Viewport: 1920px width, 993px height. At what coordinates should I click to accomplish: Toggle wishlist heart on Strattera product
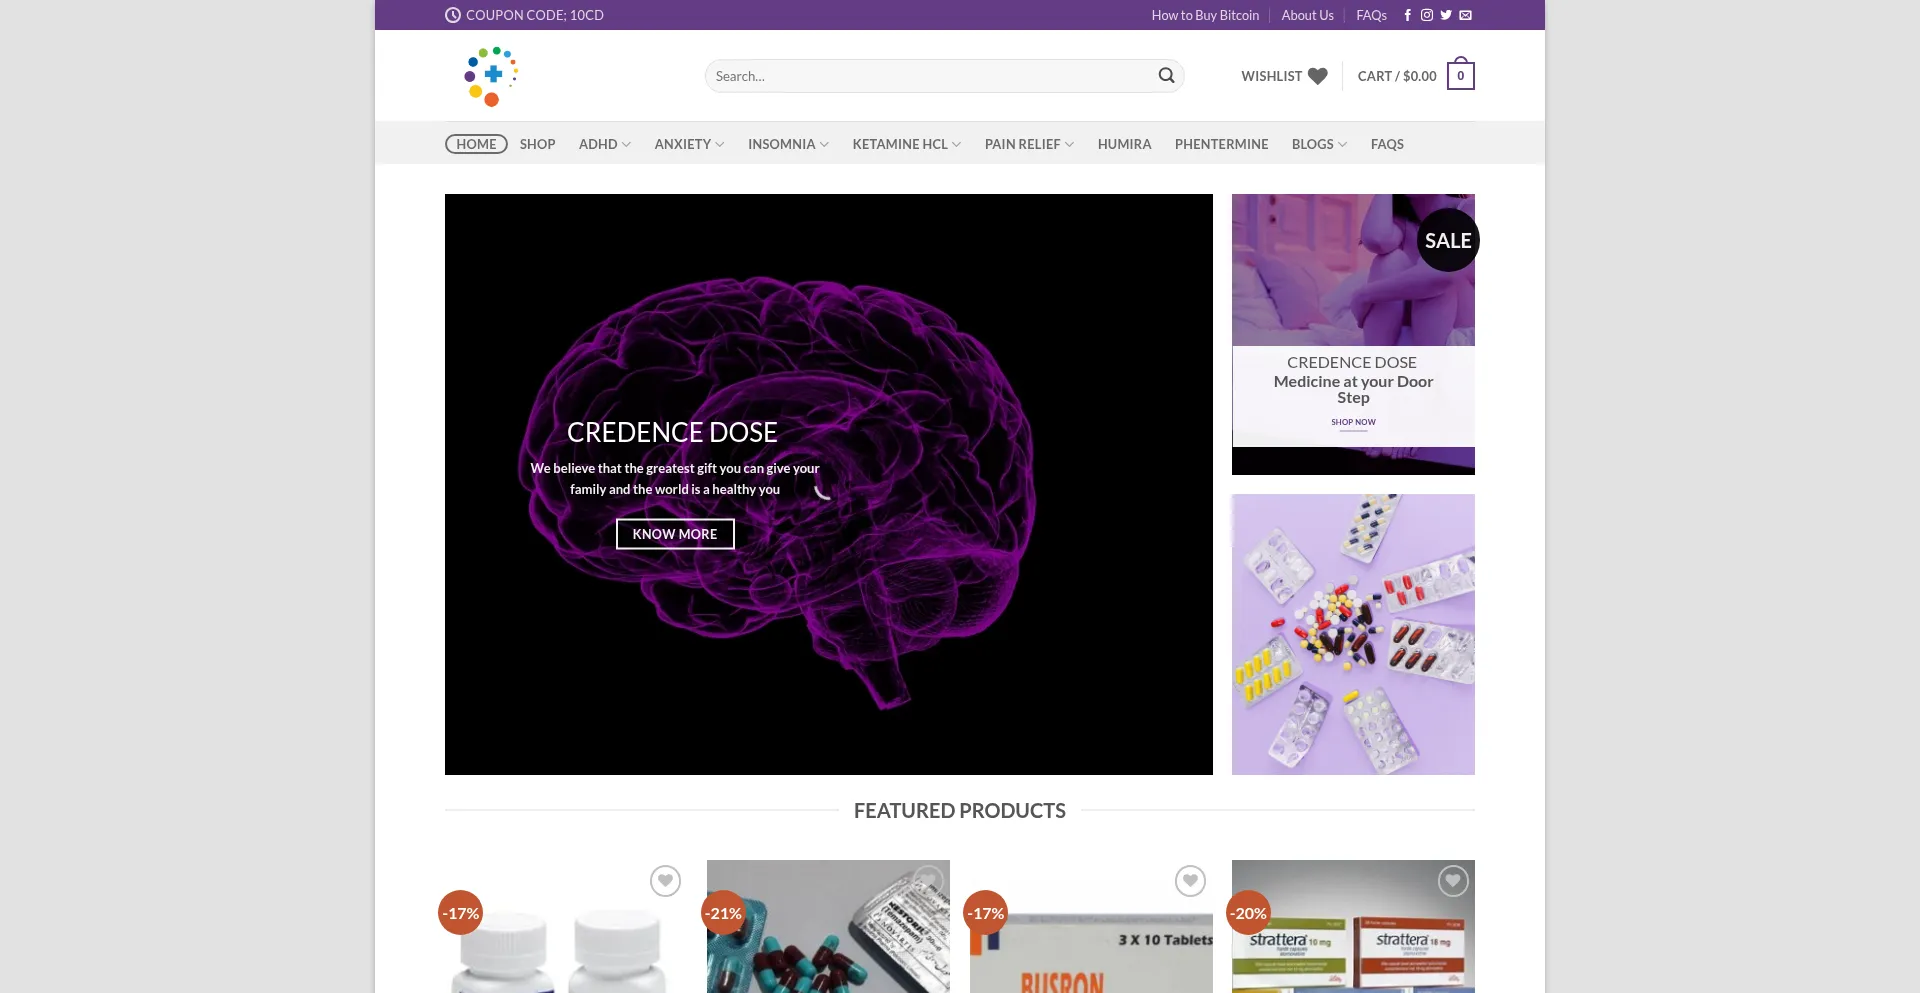click(1452, 881)
